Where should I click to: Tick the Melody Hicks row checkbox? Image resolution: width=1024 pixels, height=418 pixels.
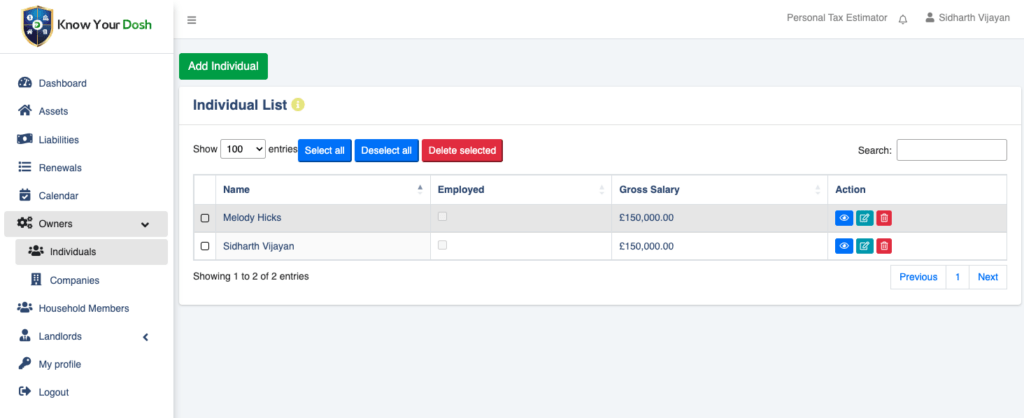[205, 218]
